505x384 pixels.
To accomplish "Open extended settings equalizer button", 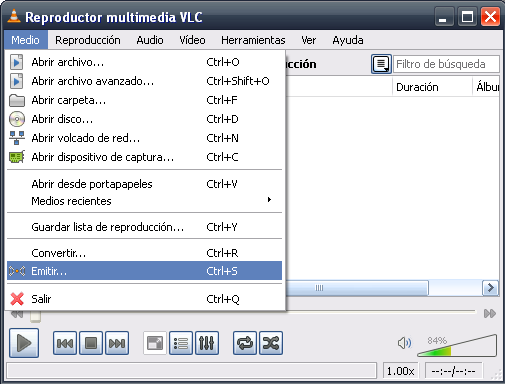I will [x=207, y=343].
